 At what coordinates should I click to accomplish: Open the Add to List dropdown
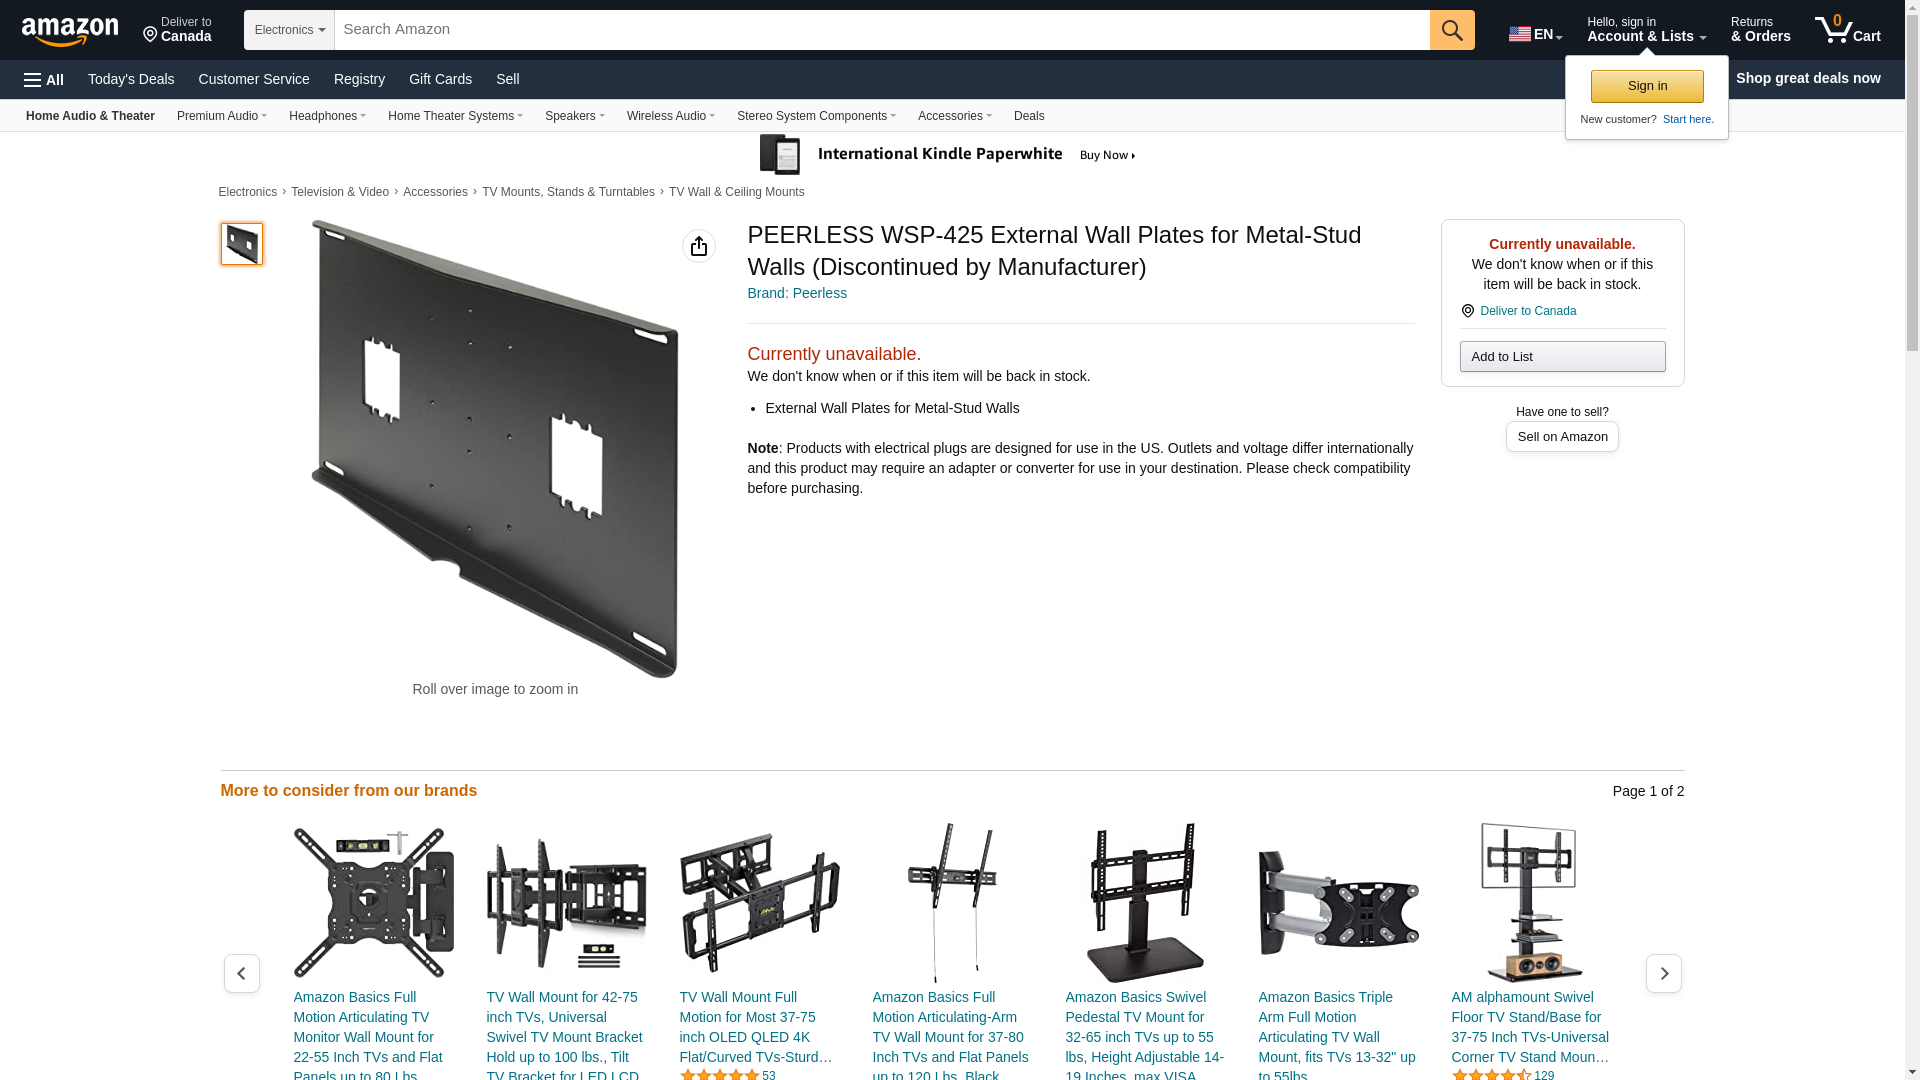click(x=1562, y=357)
